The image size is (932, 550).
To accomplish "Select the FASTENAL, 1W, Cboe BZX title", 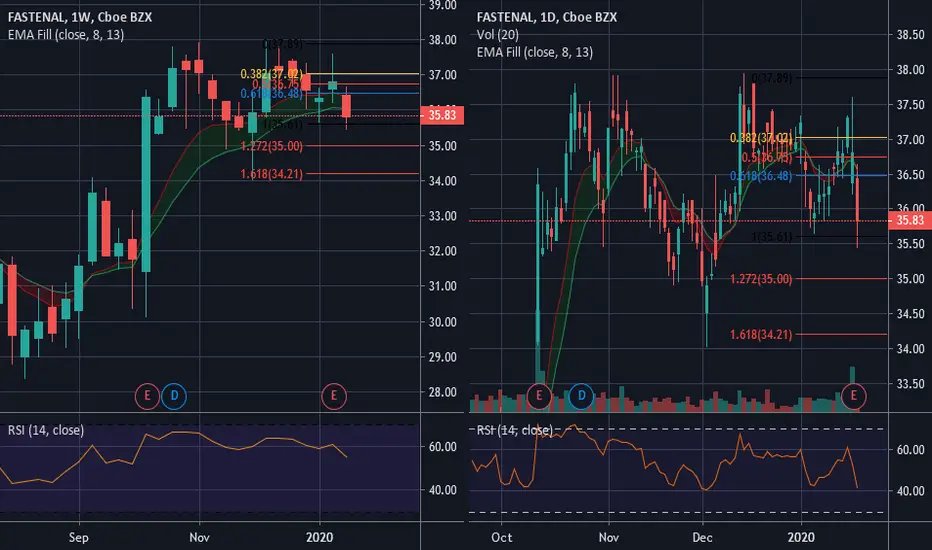I will (x=80, y=17).
